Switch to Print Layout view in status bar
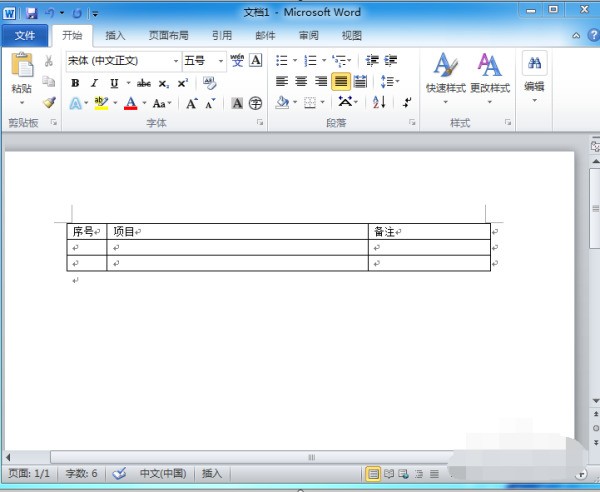The width and height of the screenshot is (600, 492). [x=373, y=474]
